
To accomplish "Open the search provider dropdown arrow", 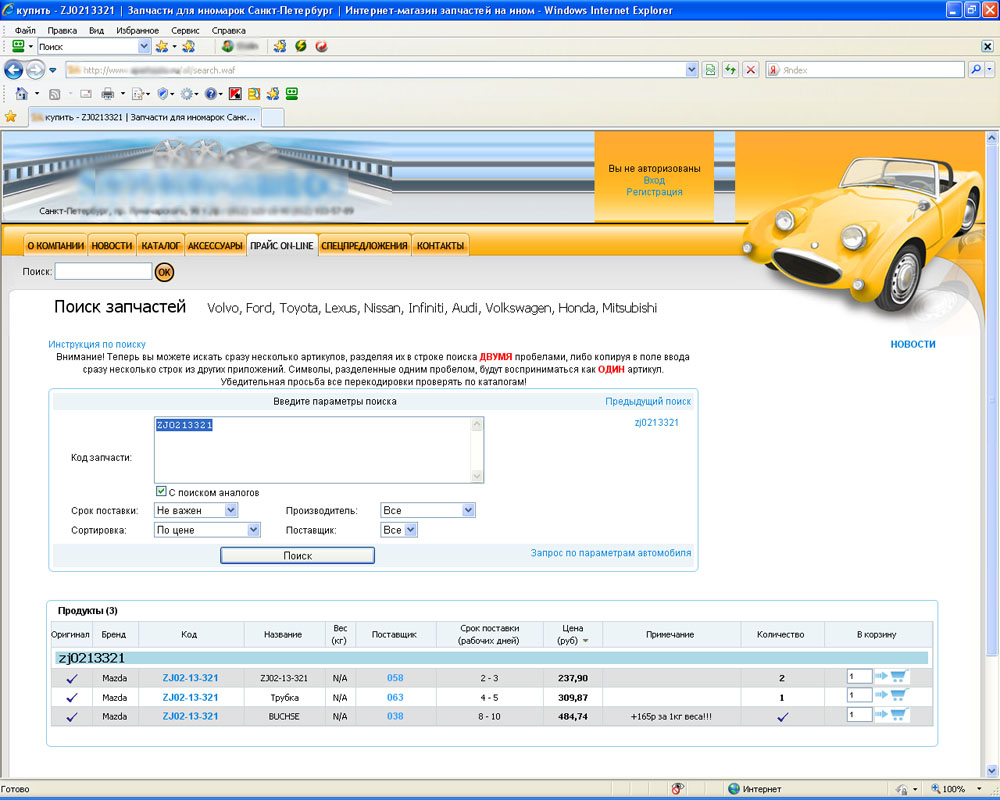I will (x=990, y=70).
